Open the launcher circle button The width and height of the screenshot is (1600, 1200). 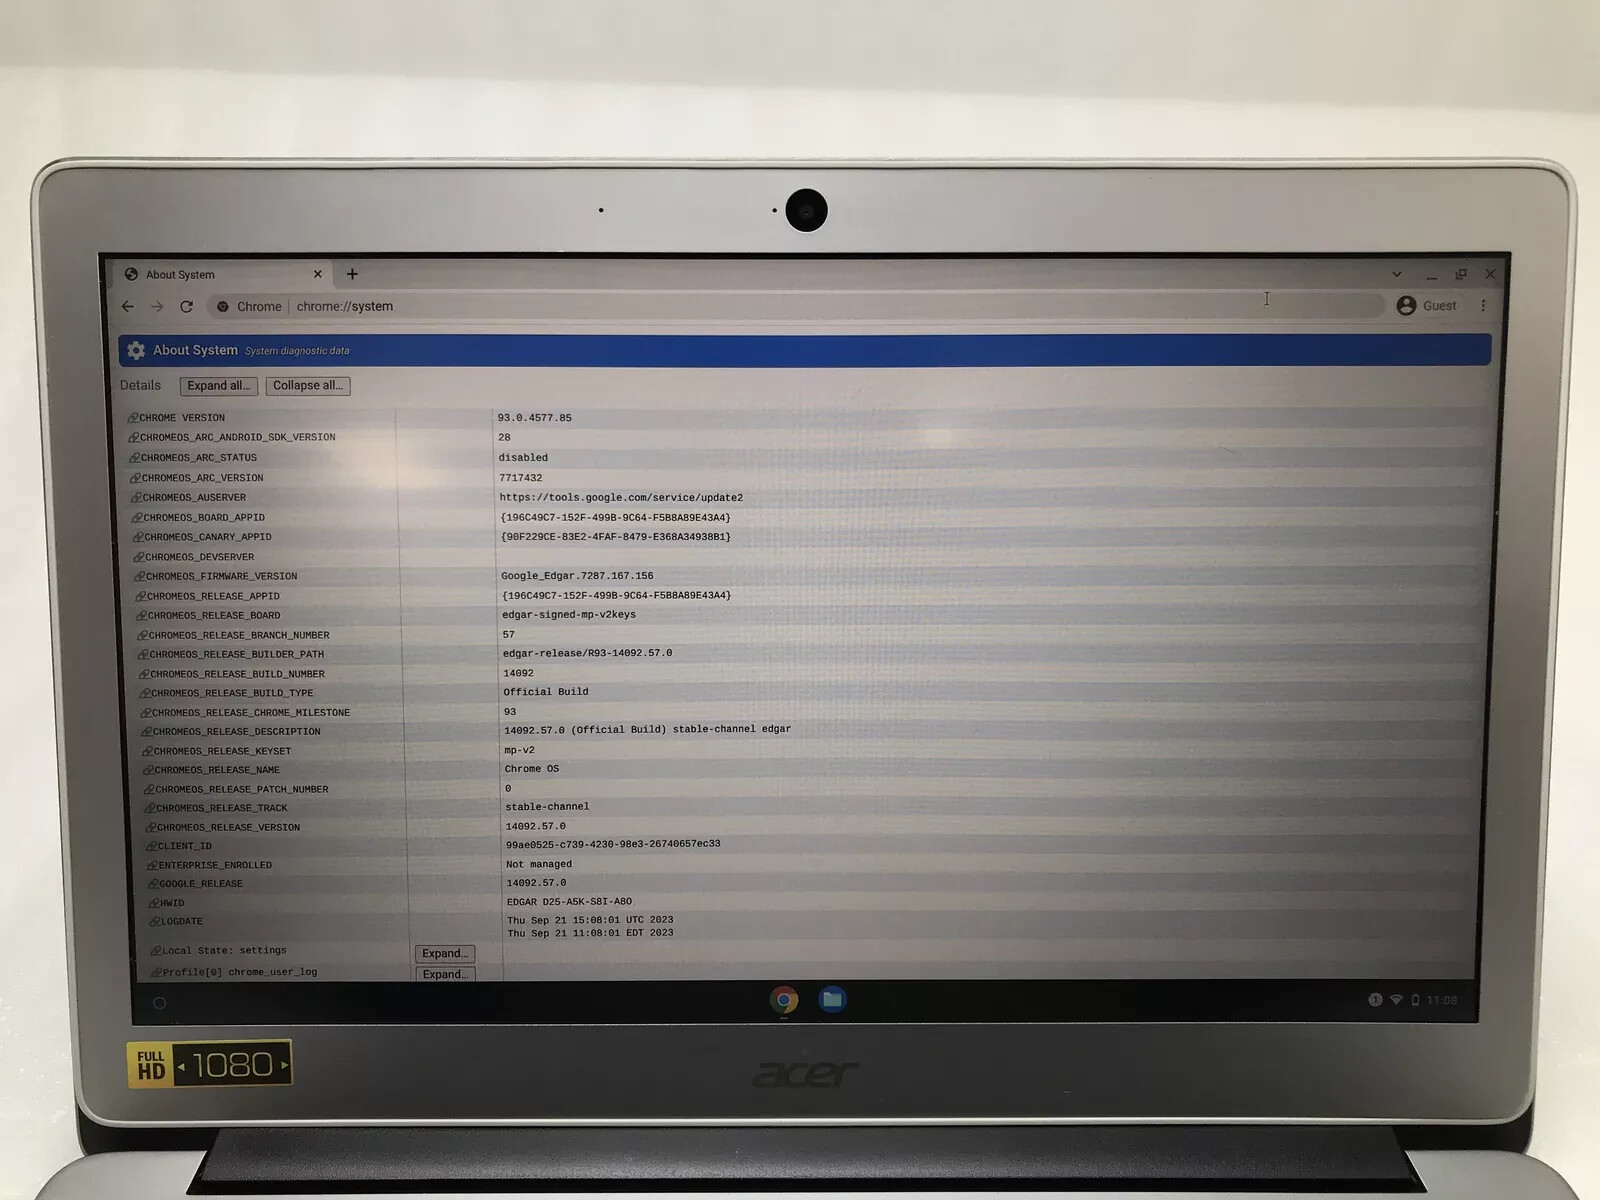(x=159, y=1003)
